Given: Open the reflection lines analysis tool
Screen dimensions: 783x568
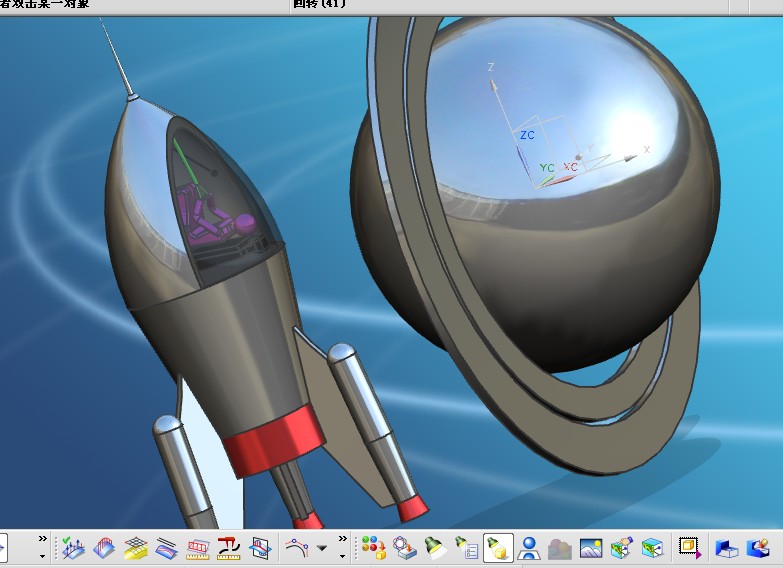Looking at the screenshot, I should click(166, 548).
